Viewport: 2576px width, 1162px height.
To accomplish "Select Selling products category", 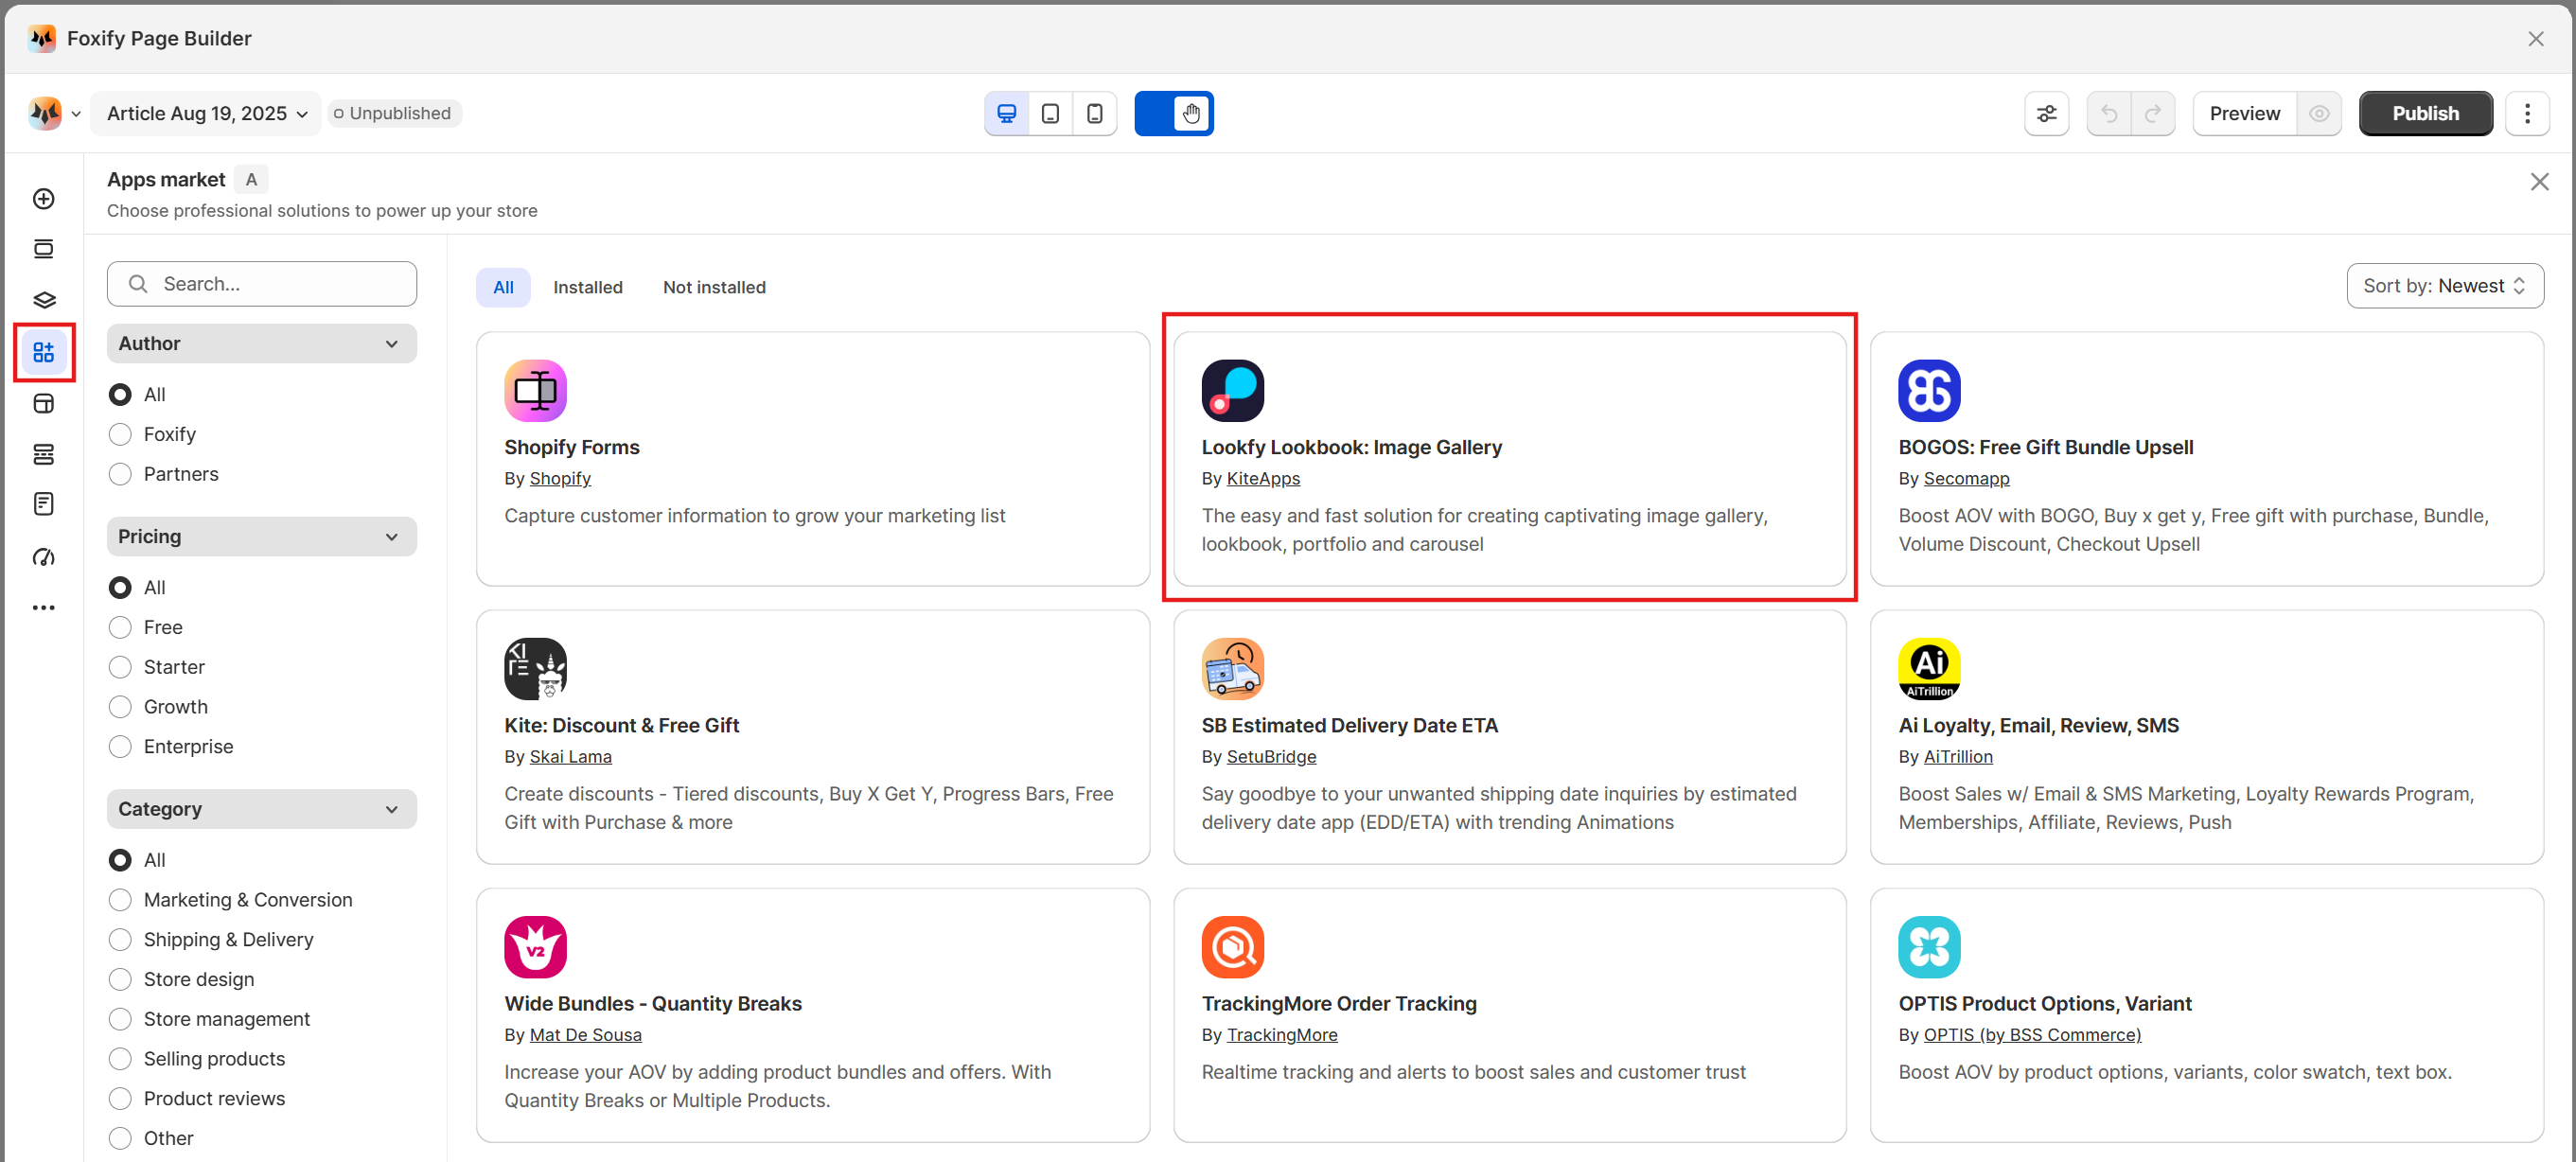I will (x=120, y=1059).
